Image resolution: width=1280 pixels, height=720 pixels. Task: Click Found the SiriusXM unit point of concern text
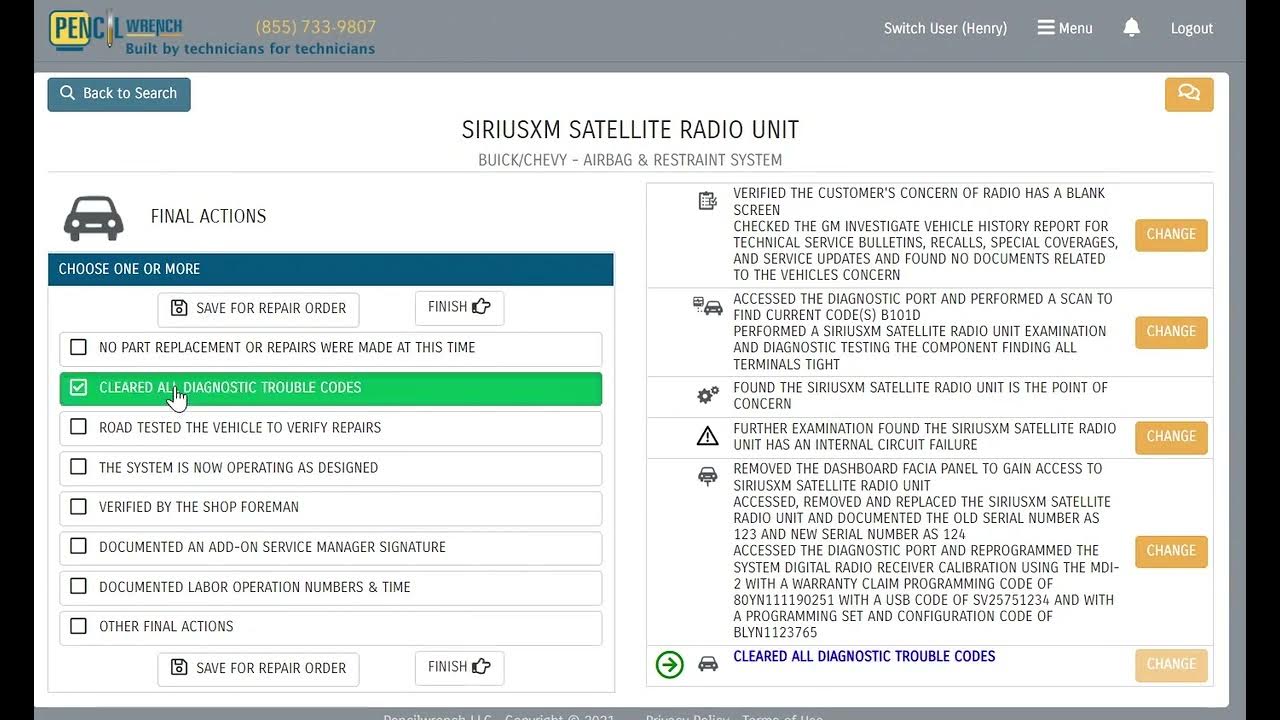pos(920,396)
